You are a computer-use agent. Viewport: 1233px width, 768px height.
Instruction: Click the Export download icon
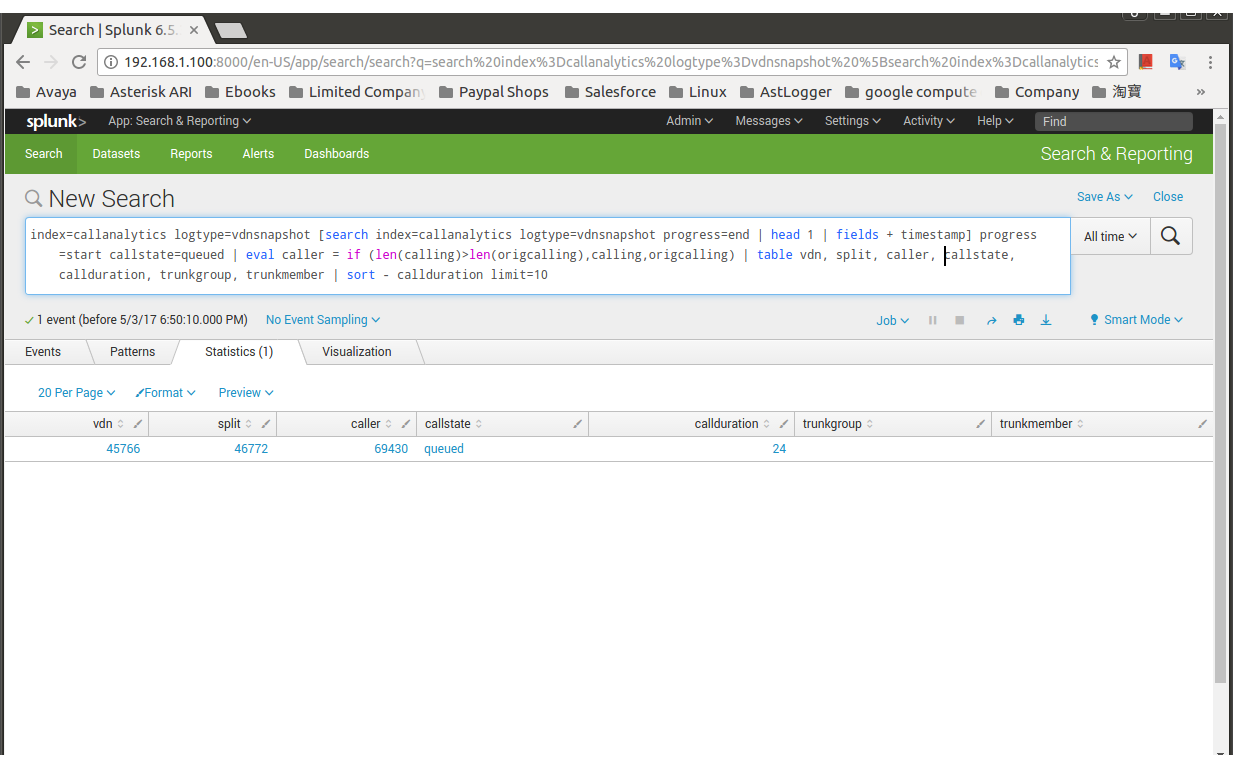(1046, 320)
